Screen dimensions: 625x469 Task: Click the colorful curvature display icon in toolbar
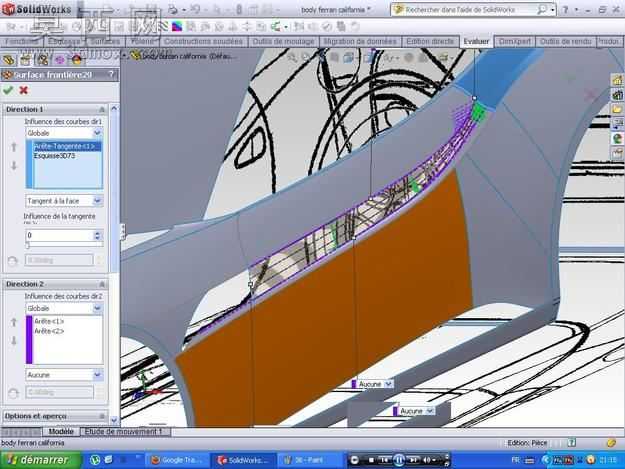coord(177,27)
